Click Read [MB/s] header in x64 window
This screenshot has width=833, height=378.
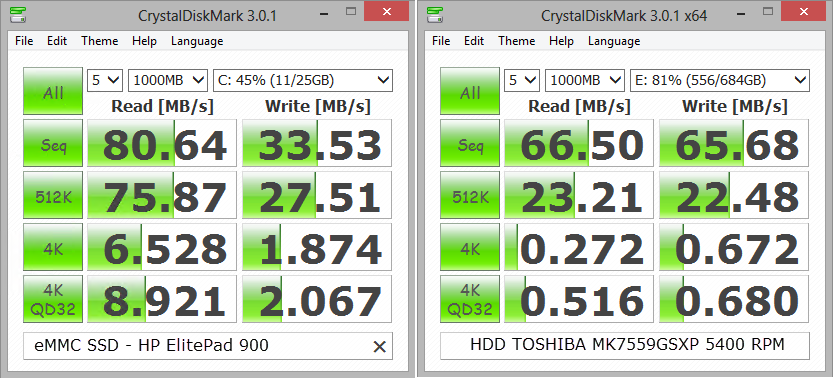(579, 106)
